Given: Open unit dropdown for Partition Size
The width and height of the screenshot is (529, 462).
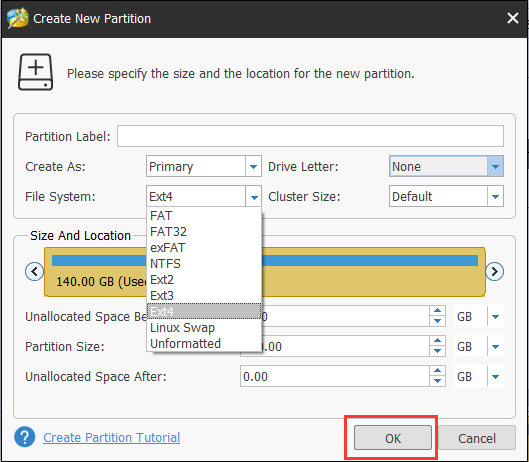Looking at the screenshot, I should tap(495, 346).
